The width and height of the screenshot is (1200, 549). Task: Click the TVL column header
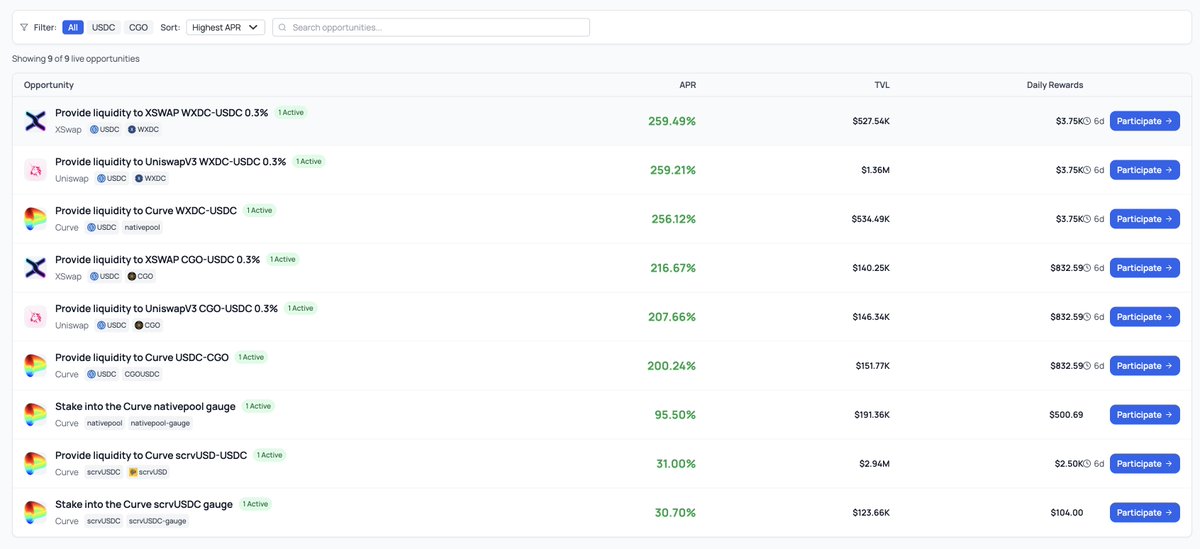point(881,85)
